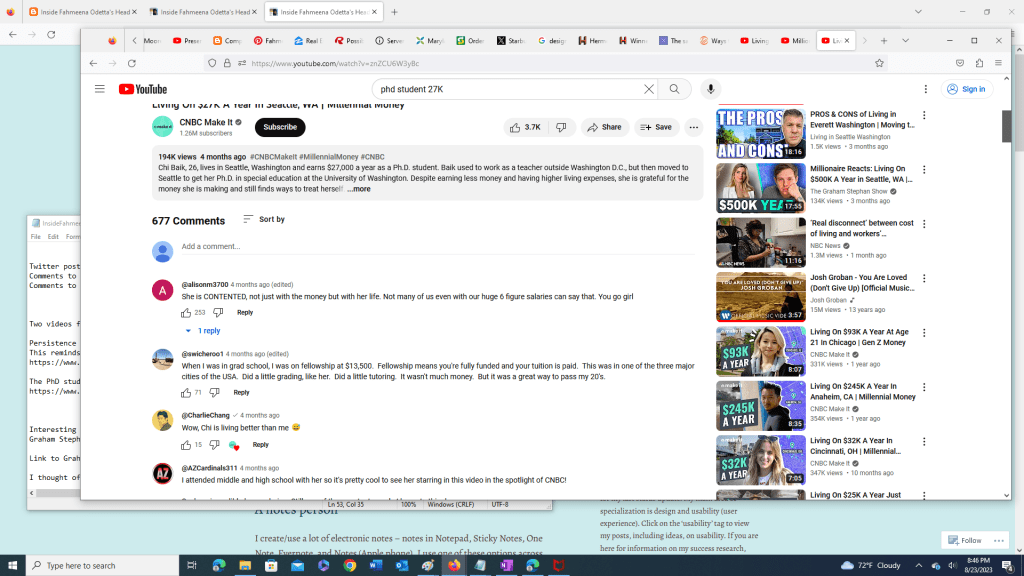Open Notepad's Format menu

pyautogui.click(x=71, y=236)
